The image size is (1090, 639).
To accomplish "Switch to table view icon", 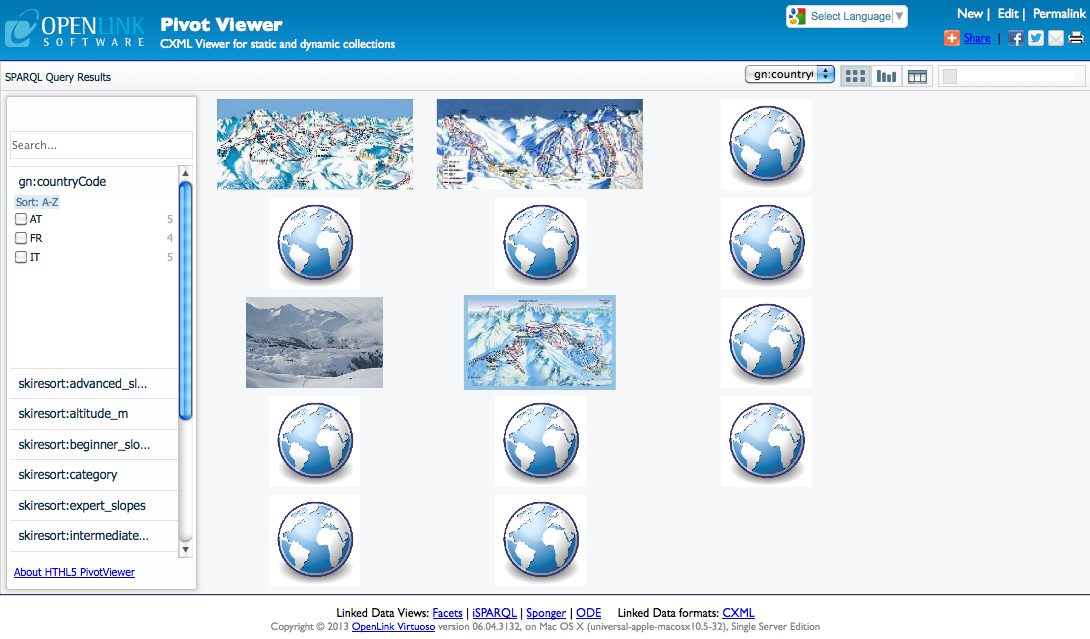I will click(x=916, y=76).
